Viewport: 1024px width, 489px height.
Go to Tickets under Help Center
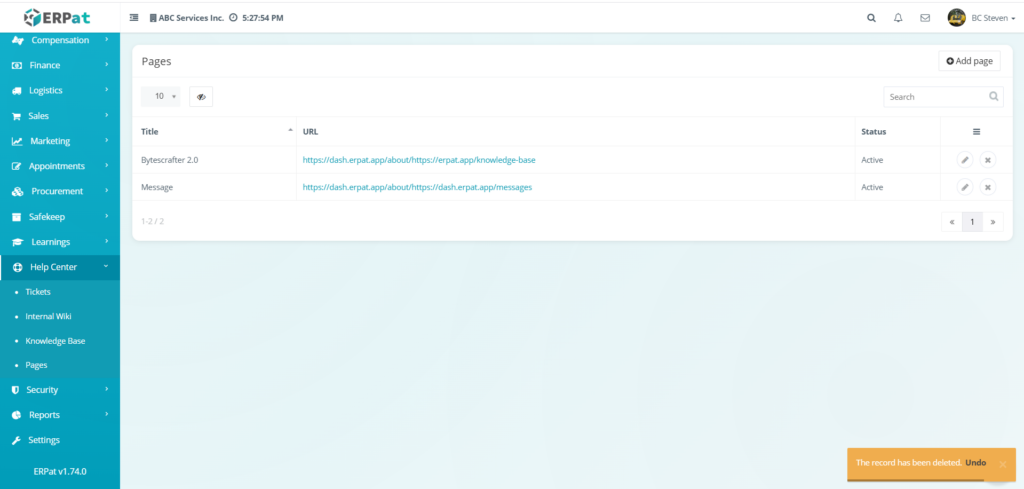38,292
